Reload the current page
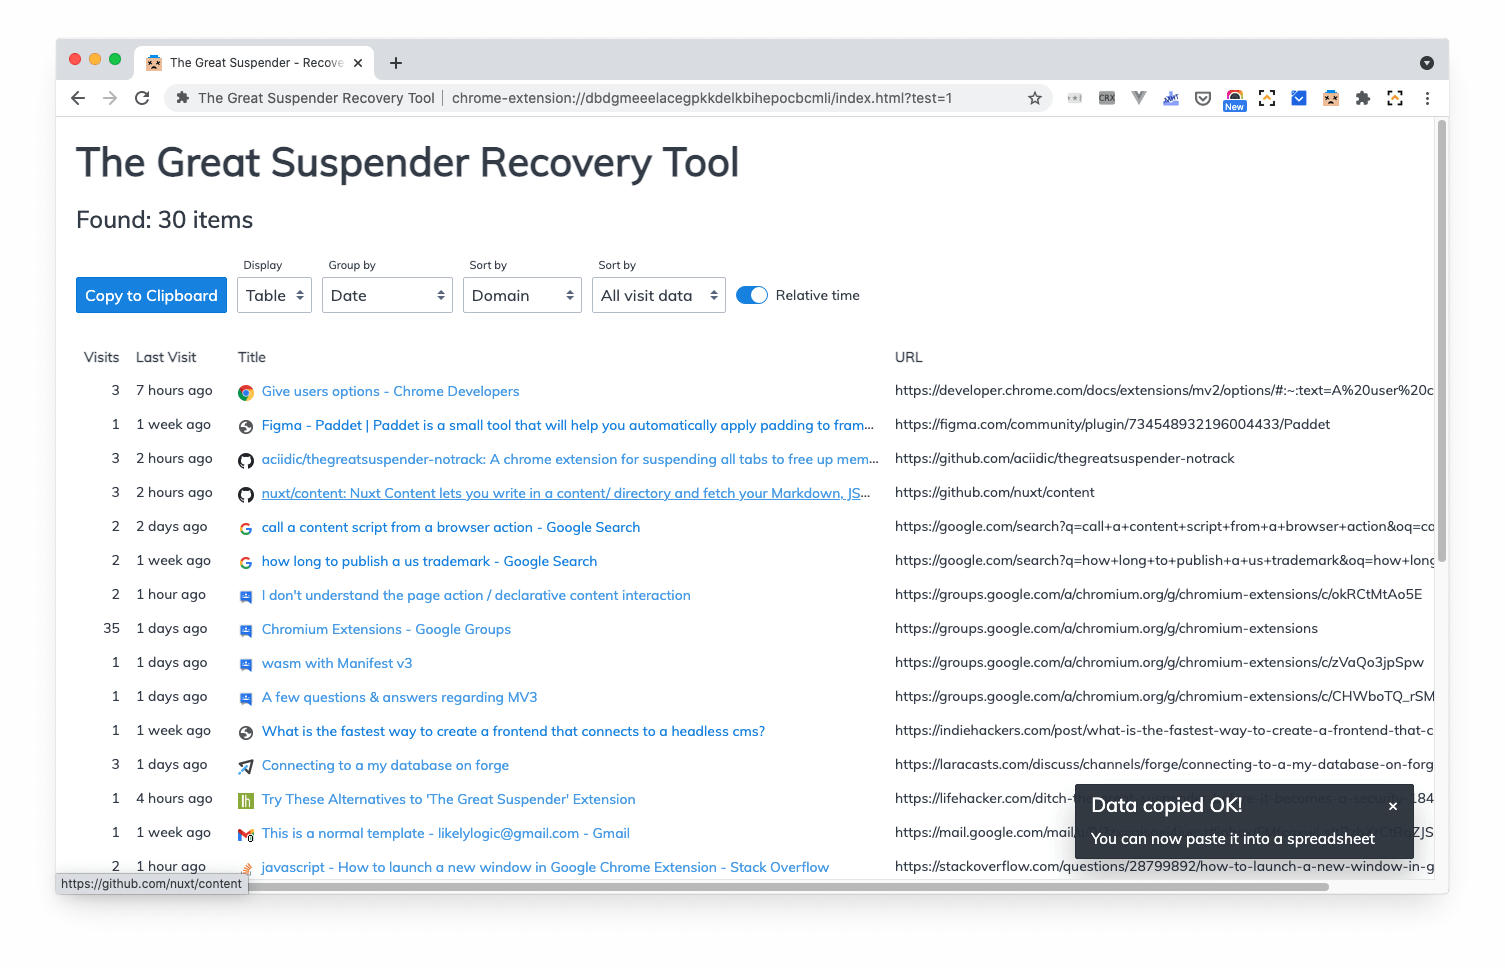This screenshot has width=1505, height=968. 142,98
